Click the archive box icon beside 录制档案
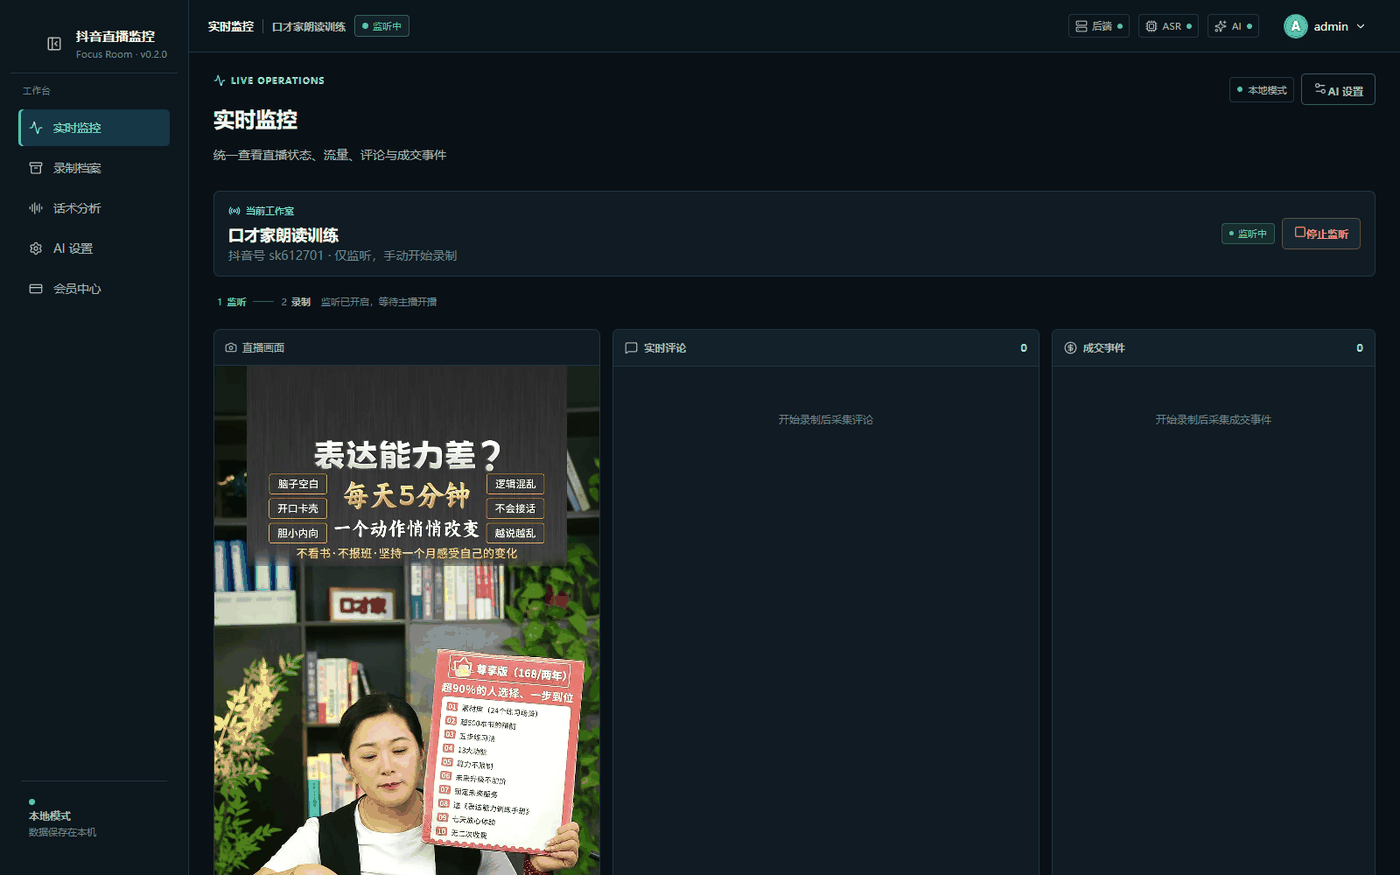This screenshot has height=875, width=1400. point(36,168)
